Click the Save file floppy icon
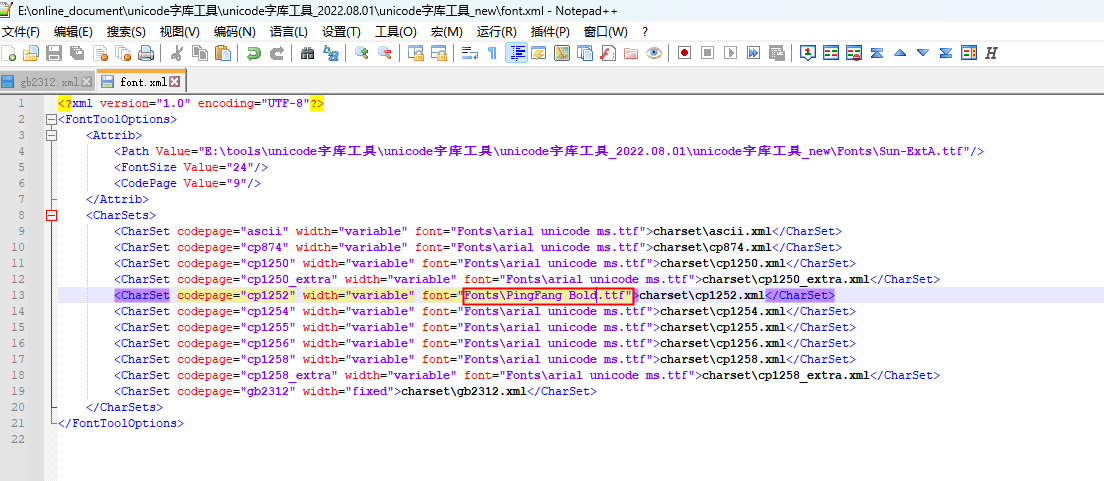 click(x=54, y=53)
